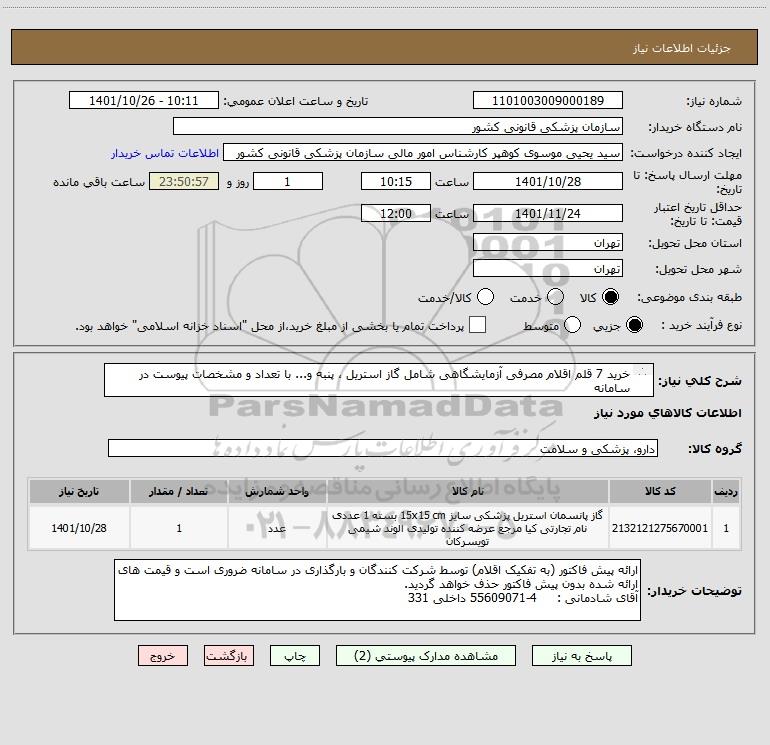Image resolution: width=770 pixels, height=745 pixels.
Task: Click the عدد unit cell
Action: pos(277,528)
